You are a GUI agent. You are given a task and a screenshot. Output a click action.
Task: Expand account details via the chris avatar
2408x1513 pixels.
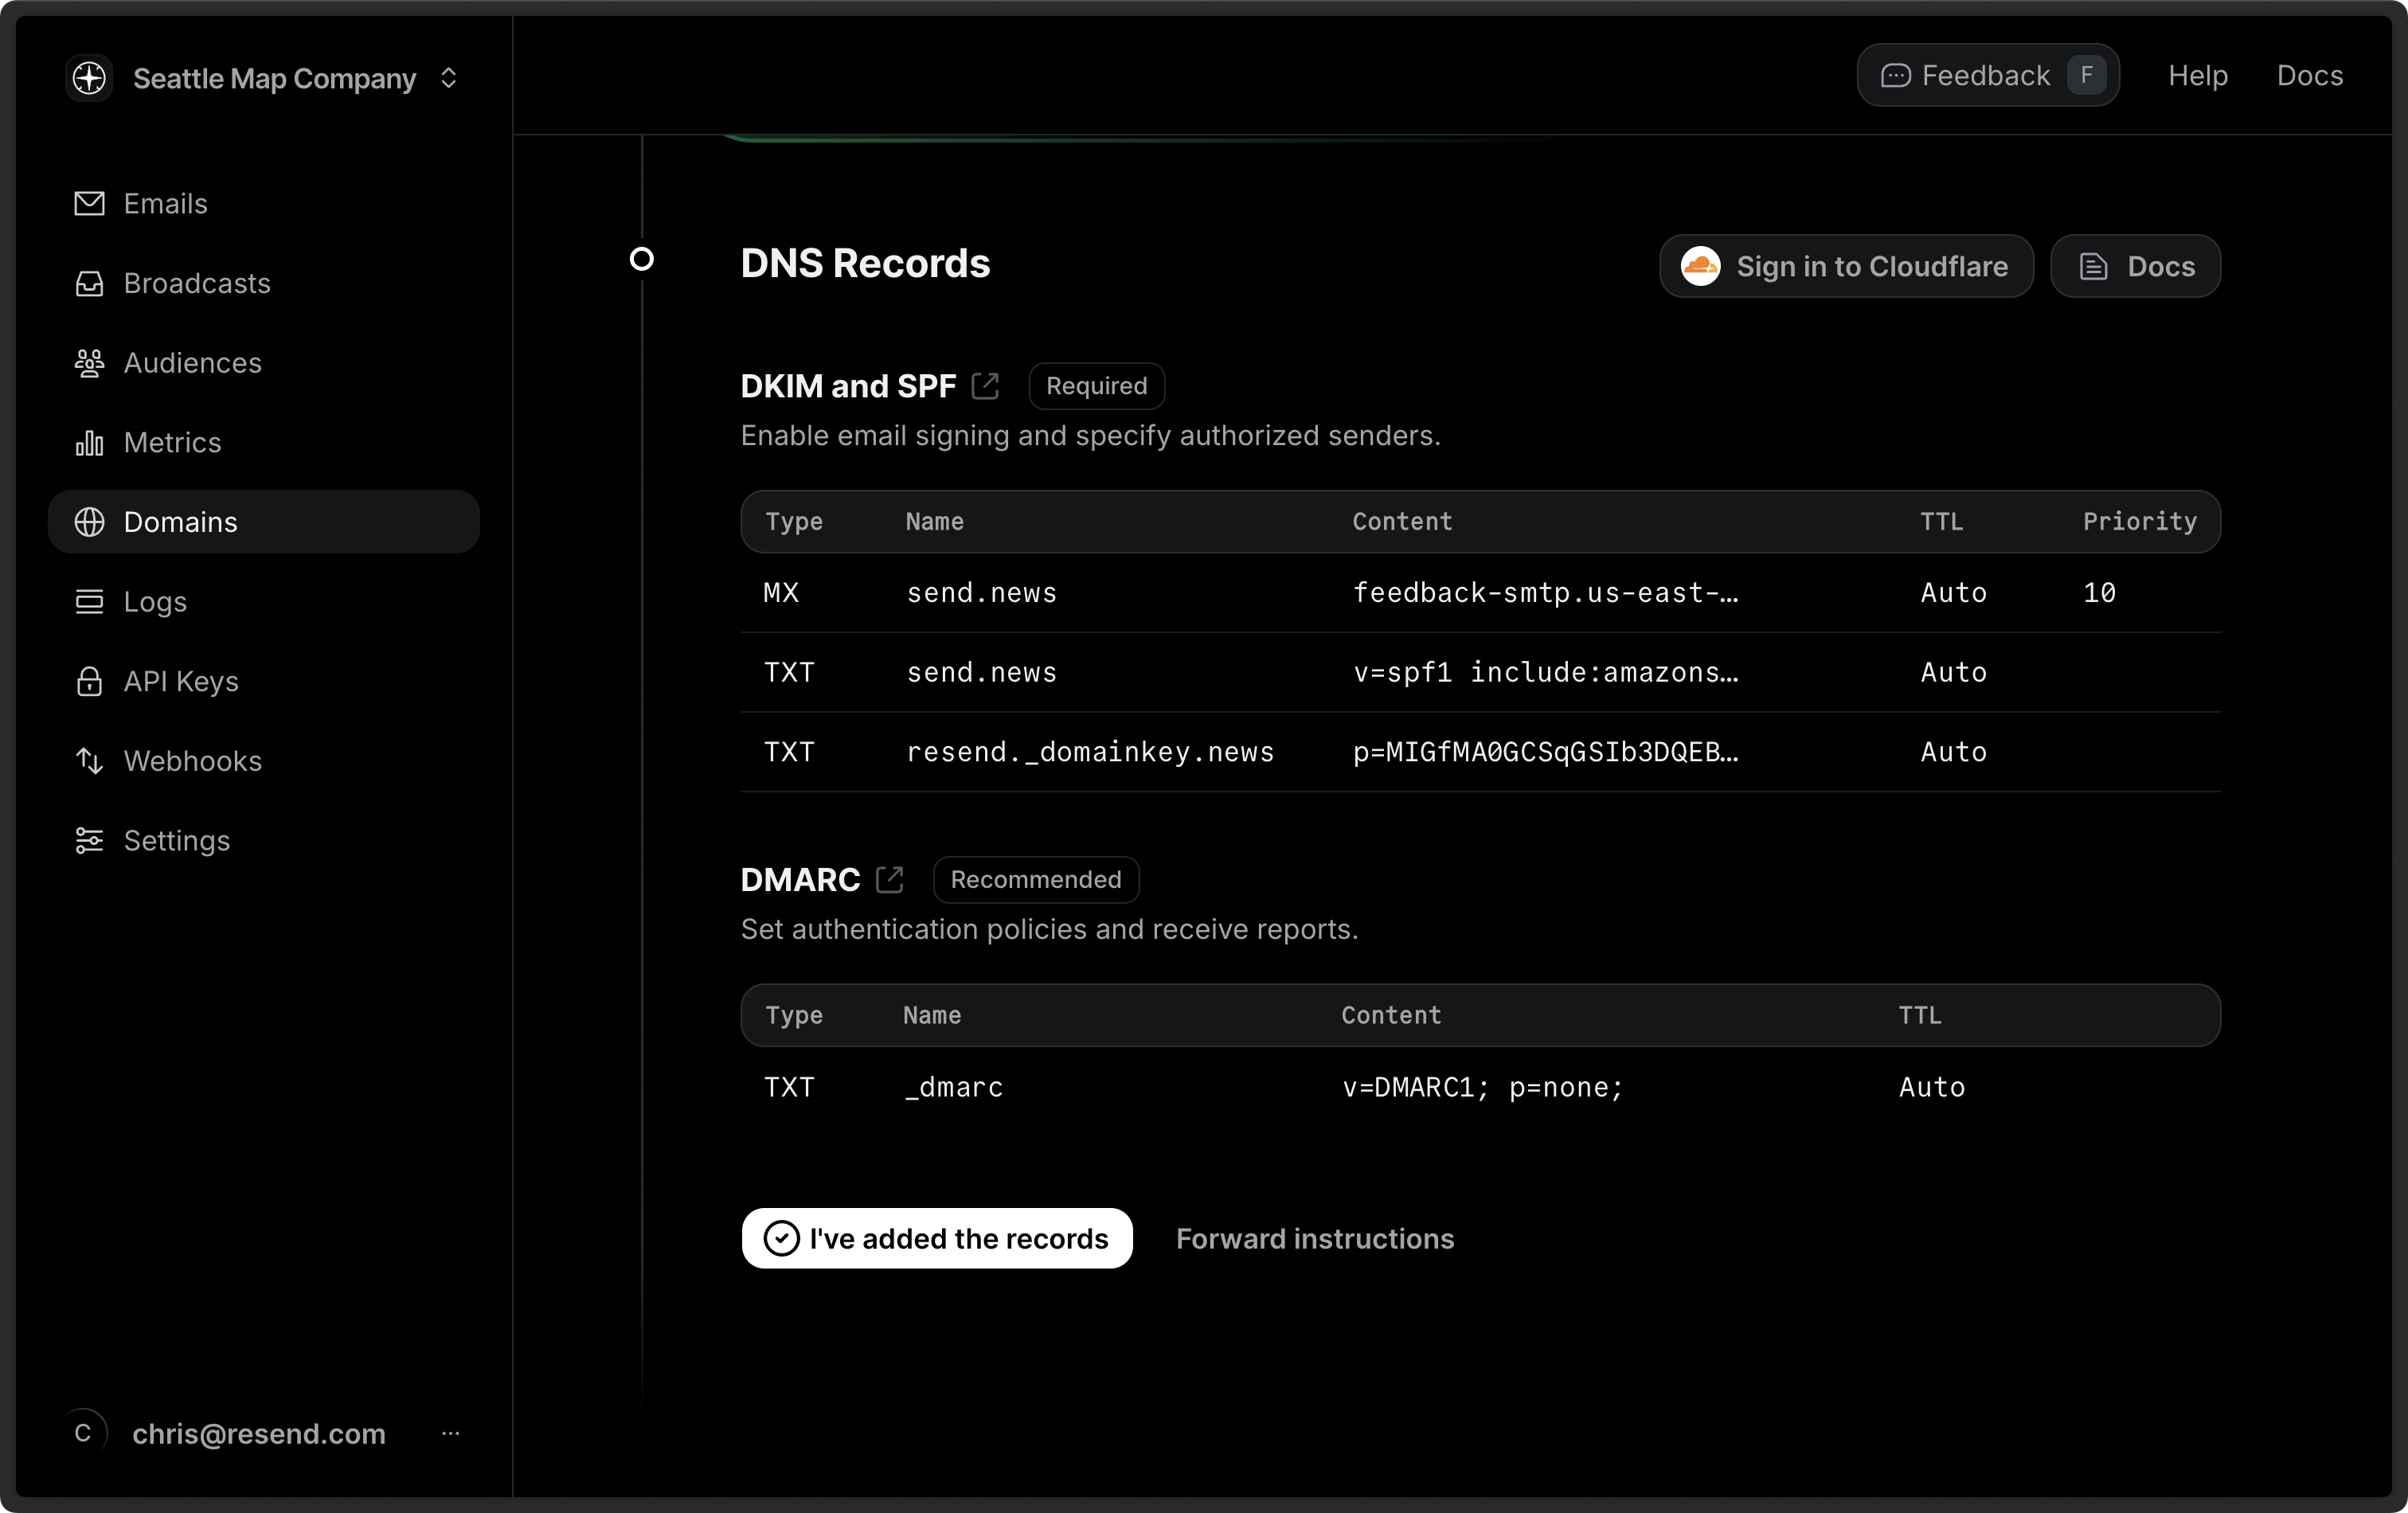click(85, 1432)
